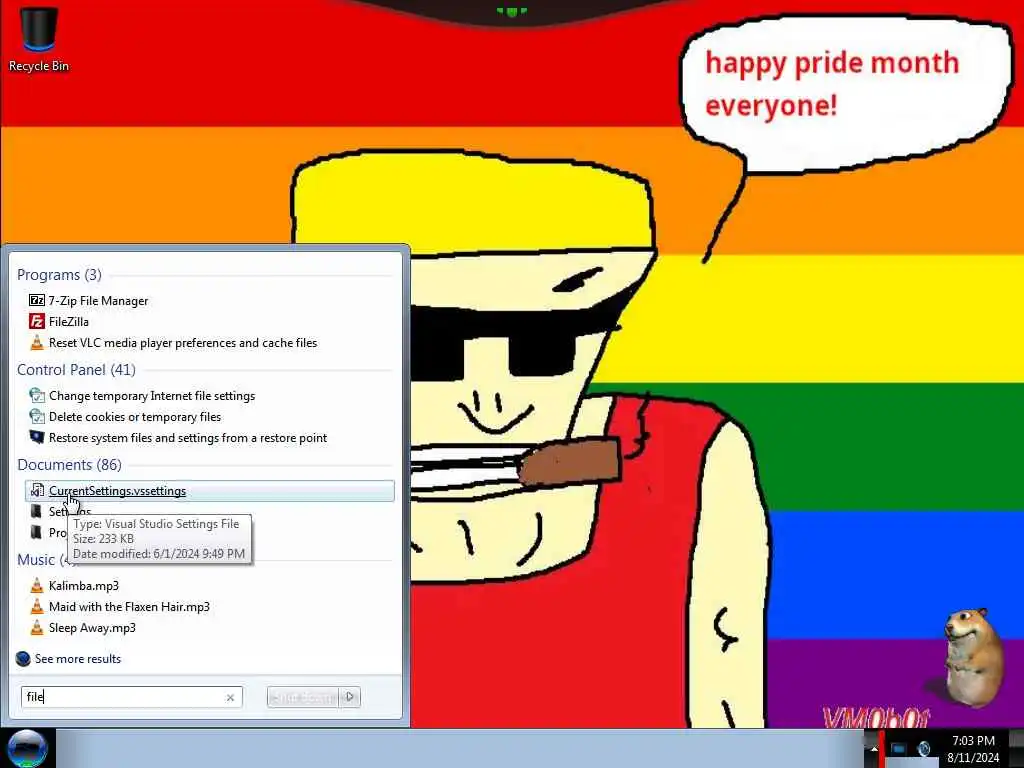1024x768 pixels.
Task: Click icon beside Delete cookies or temporary files
Action: pos(37,417)
